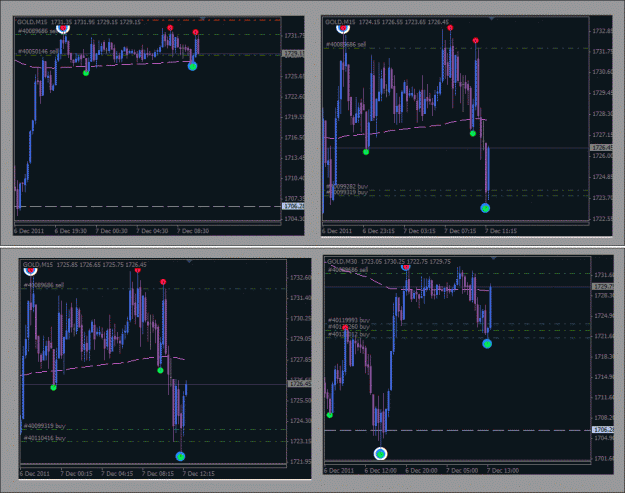Click the 1730.60 price scale value
The height and width of the screenshot is (493, 625).
click(x=602, y=72)
